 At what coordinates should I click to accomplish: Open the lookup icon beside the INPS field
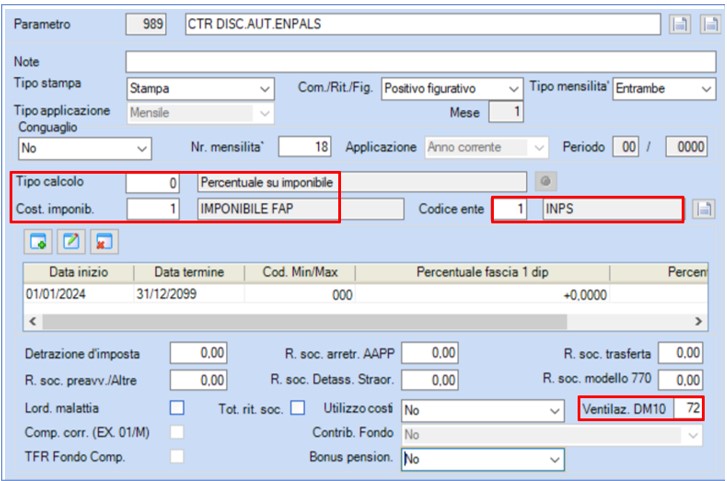704,209
